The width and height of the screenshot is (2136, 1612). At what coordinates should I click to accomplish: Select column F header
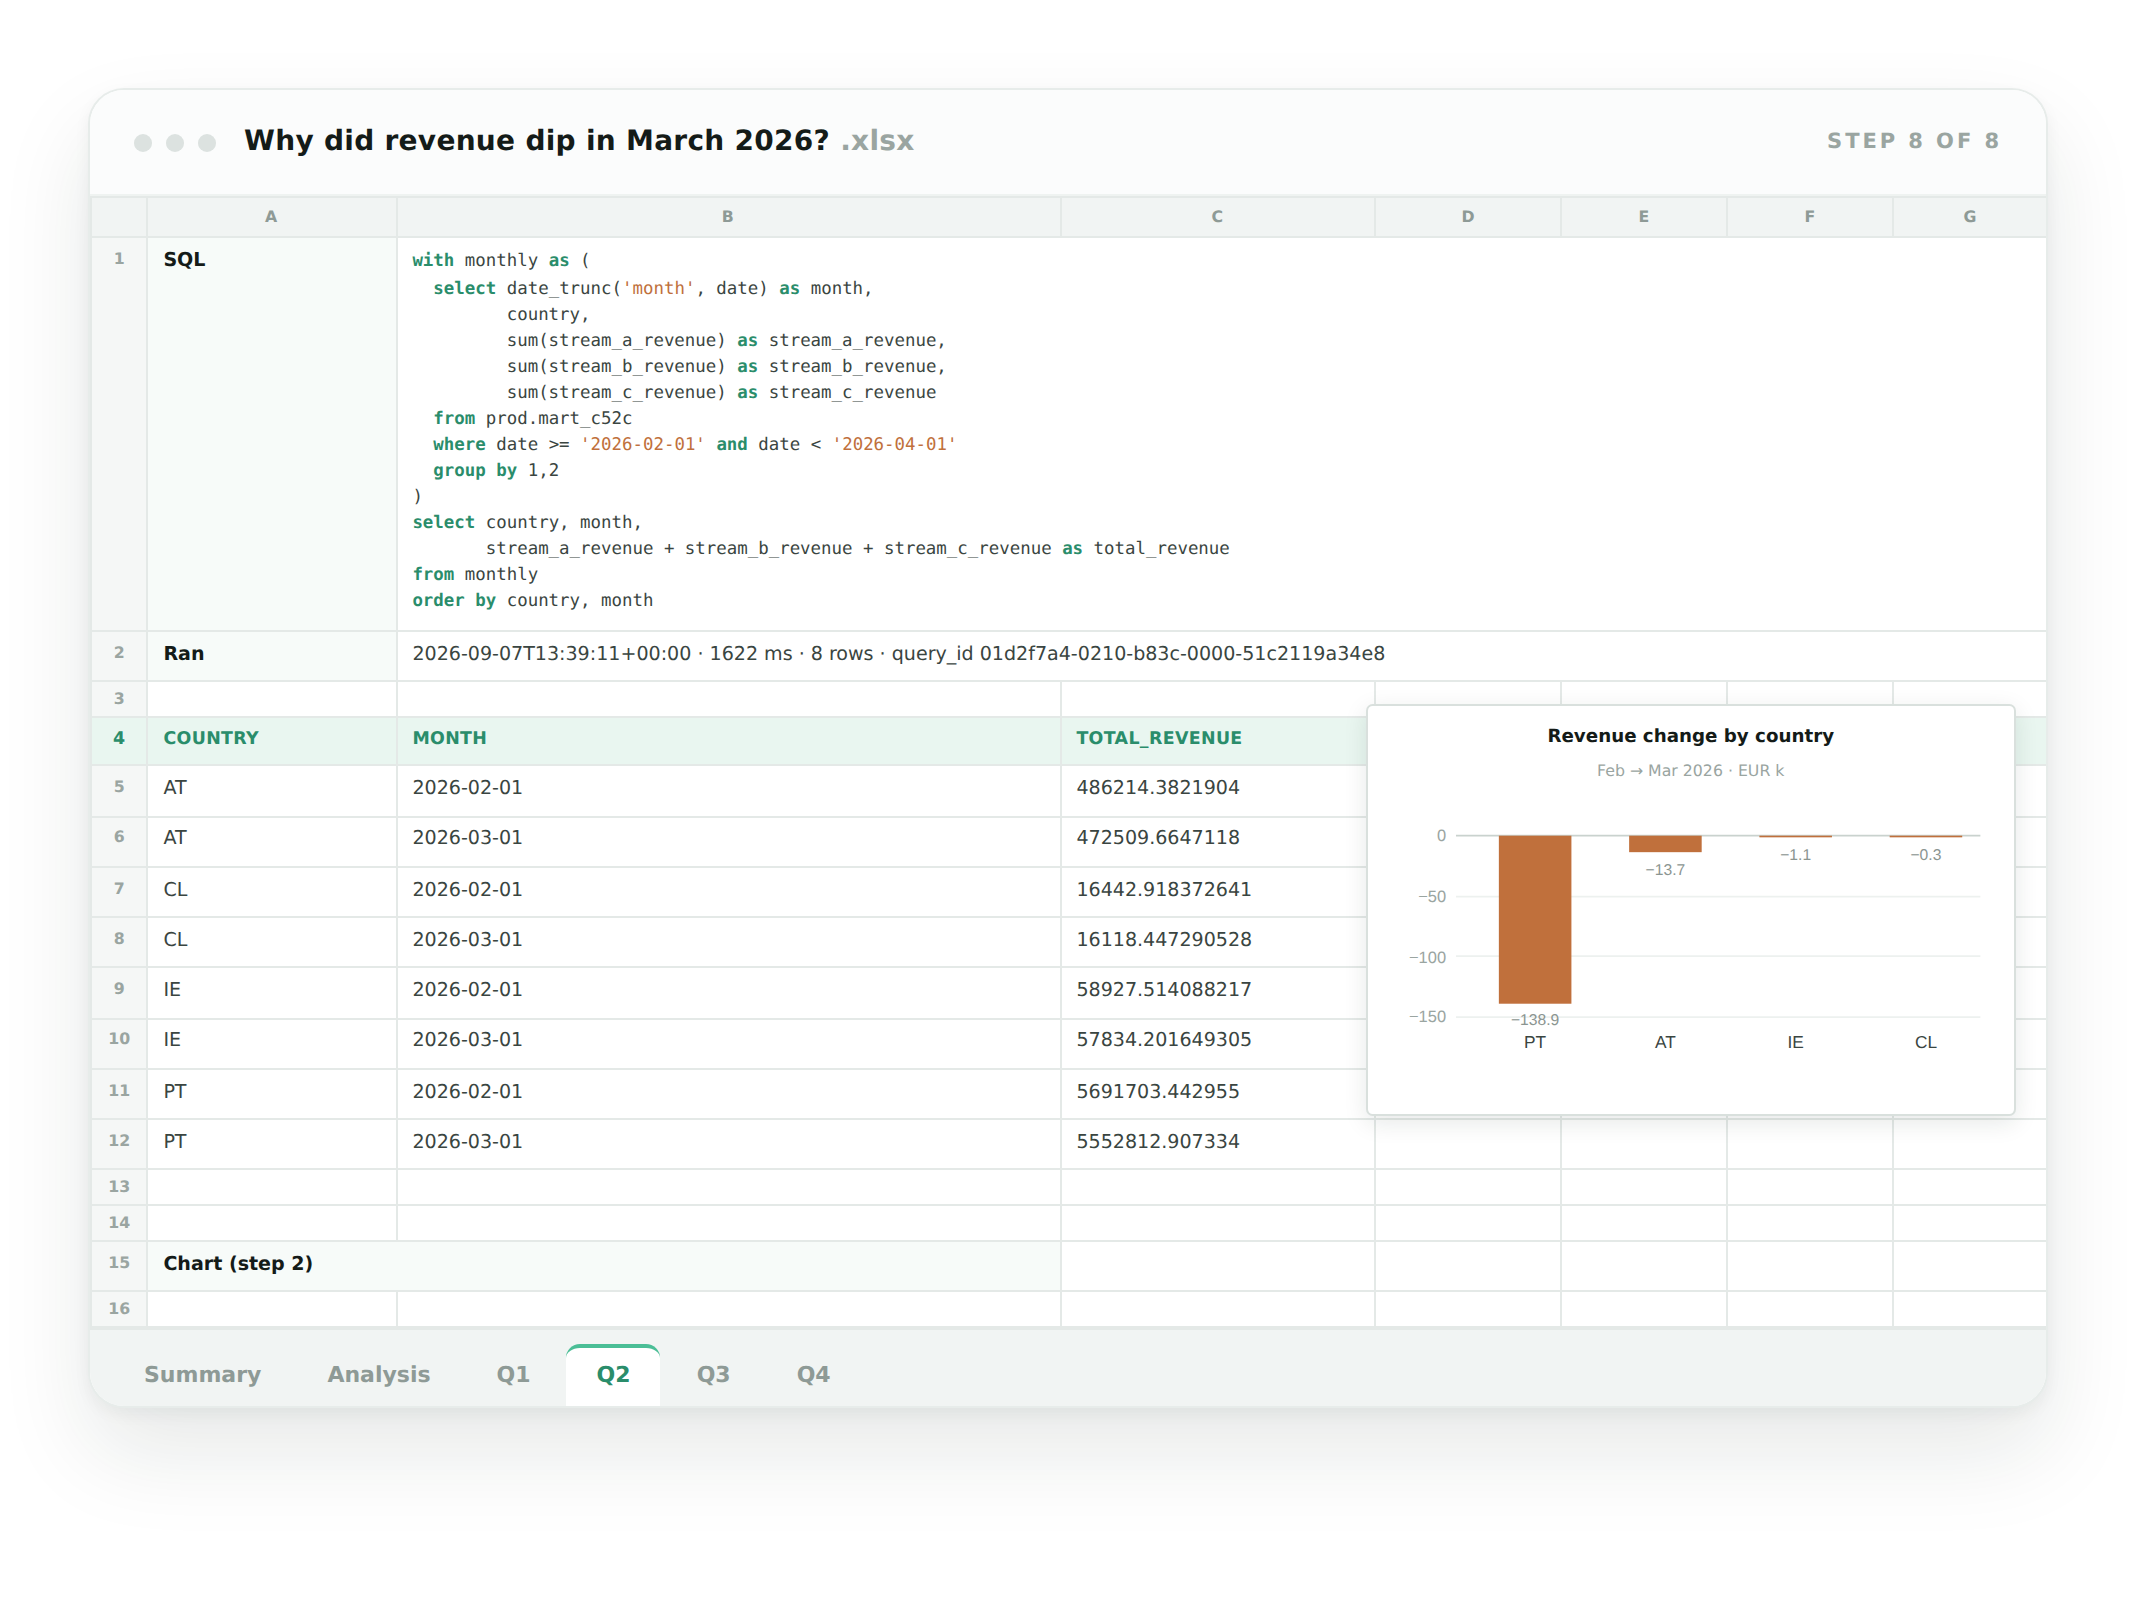1809,216
